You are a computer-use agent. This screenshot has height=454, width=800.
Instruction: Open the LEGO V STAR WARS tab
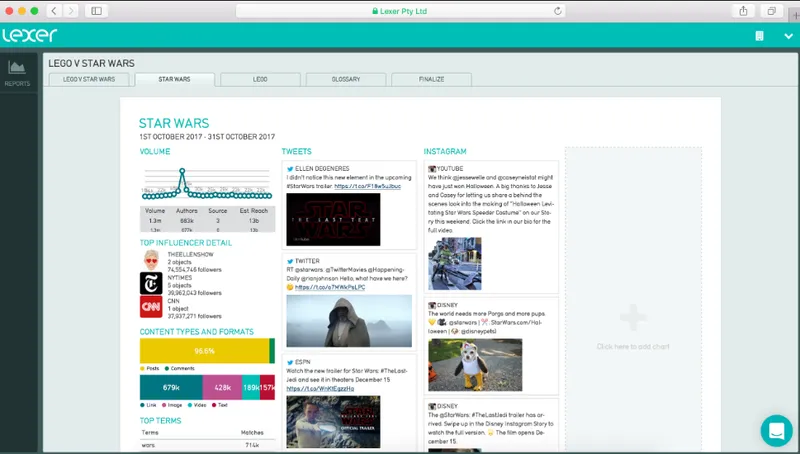click(89, 79)
